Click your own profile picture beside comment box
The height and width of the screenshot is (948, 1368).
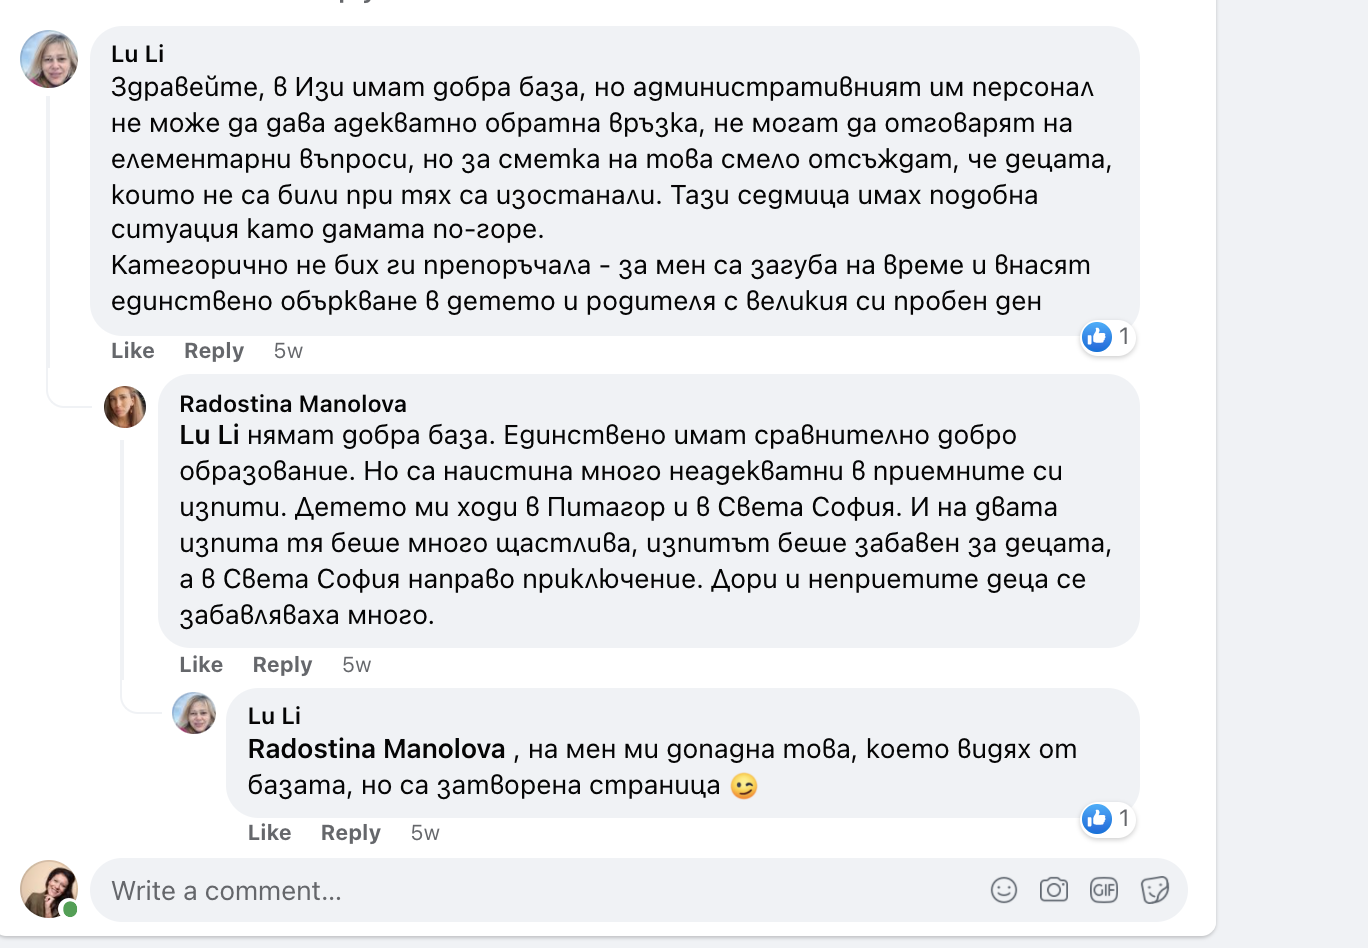[x=49, y=889]
